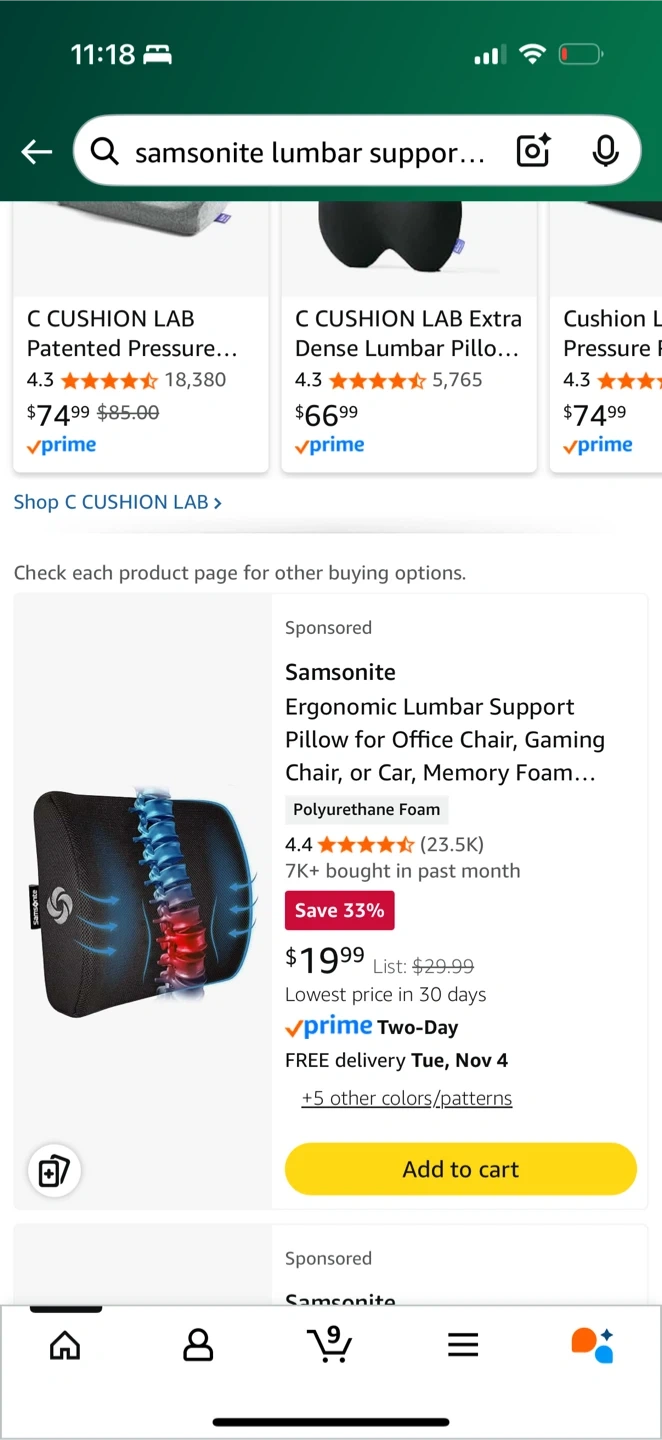Open camera lens search
Image resolution: width=662 pixels, height=1440 pixels.
click(534, 152)
